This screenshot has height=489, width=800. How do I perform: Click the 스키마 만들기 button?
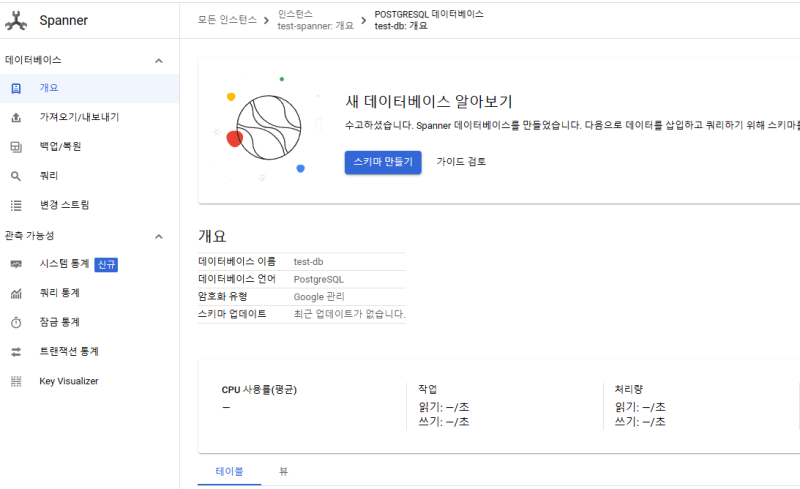coord(383,162)
